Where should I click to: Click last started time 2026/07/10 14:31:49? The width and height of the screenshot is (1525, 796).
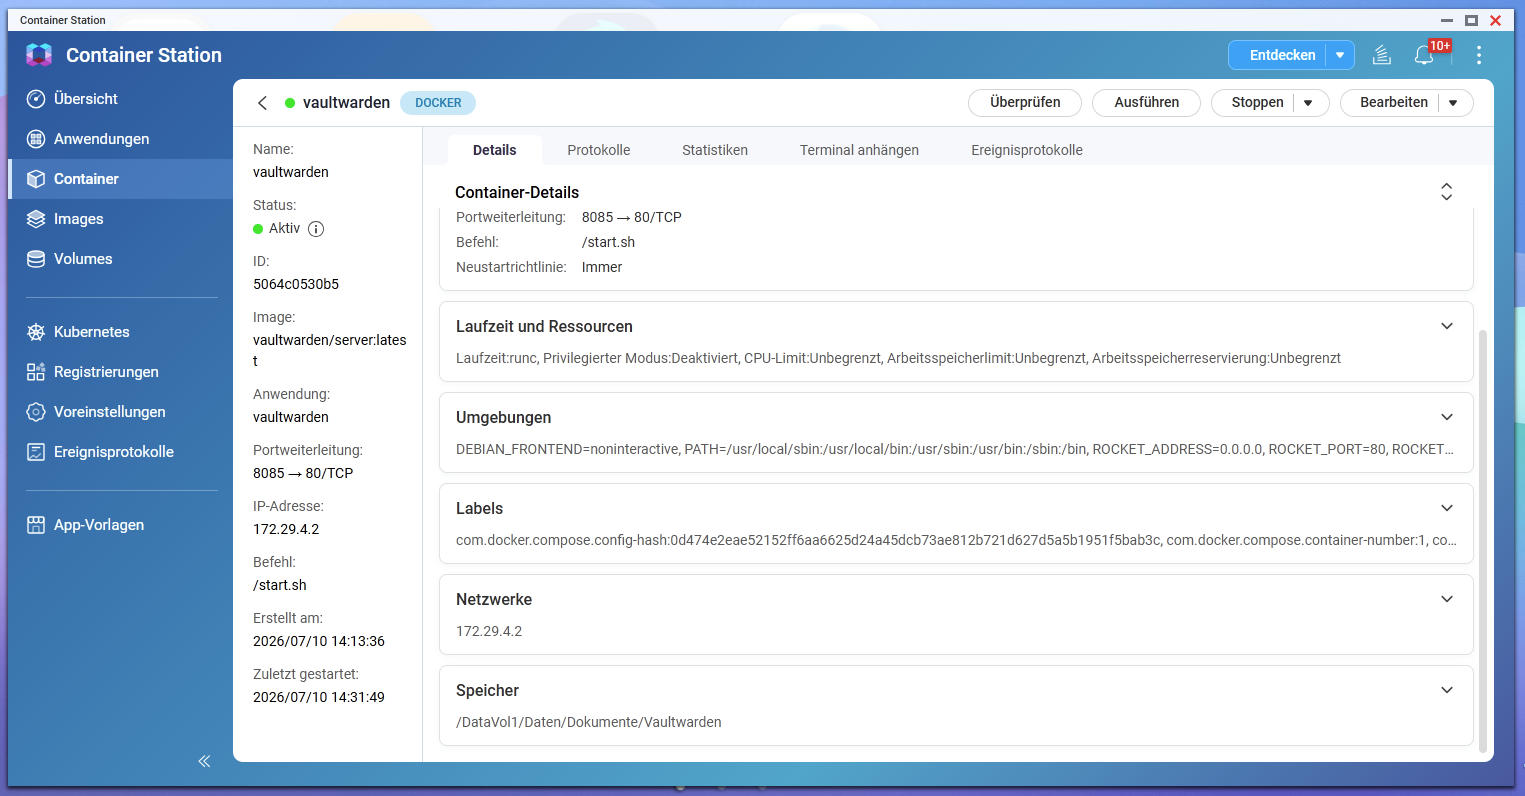click(x=319, y=697)
